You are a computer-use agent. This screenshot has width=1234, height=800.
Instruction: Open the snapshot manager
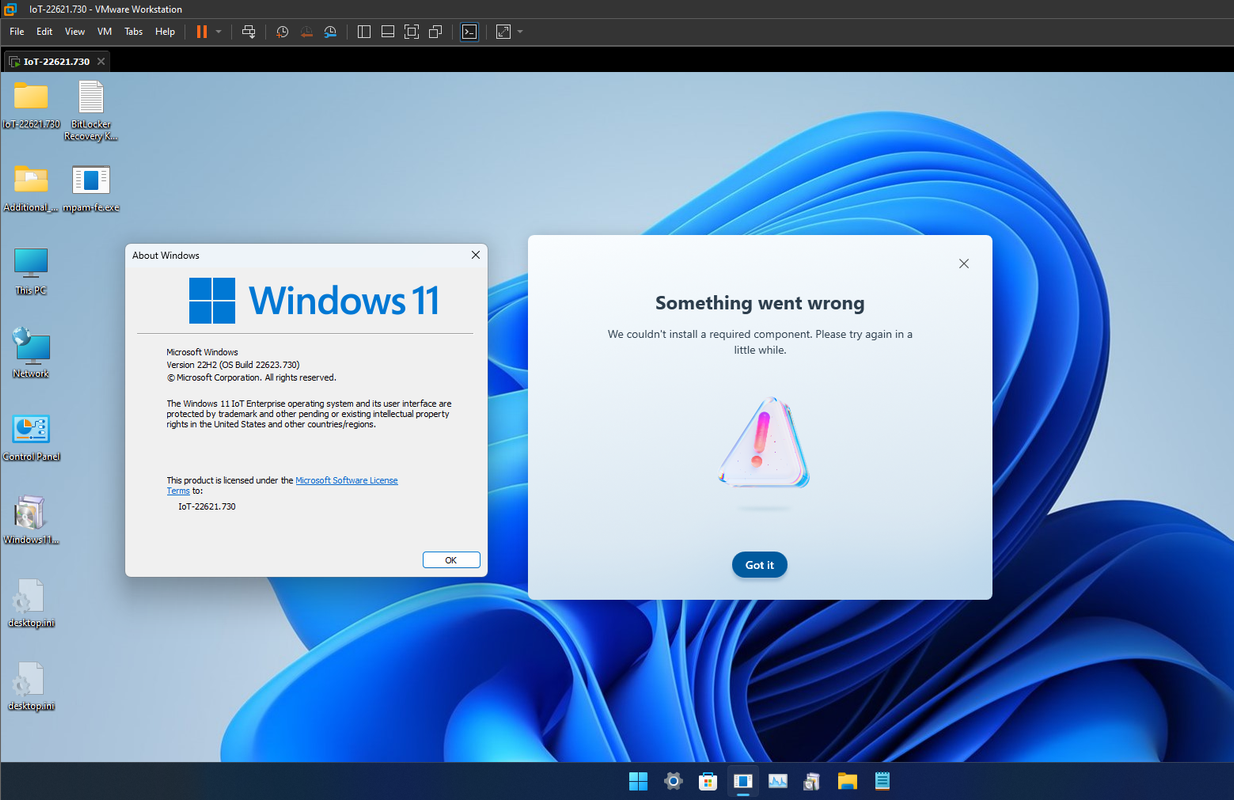click(x=330, y=32)
